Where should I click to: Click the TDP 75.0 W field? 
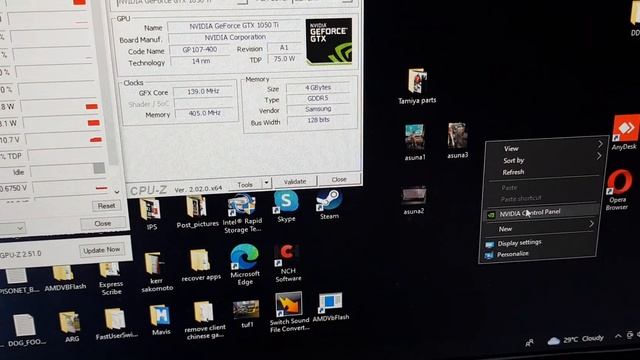[x=284, y=59]
